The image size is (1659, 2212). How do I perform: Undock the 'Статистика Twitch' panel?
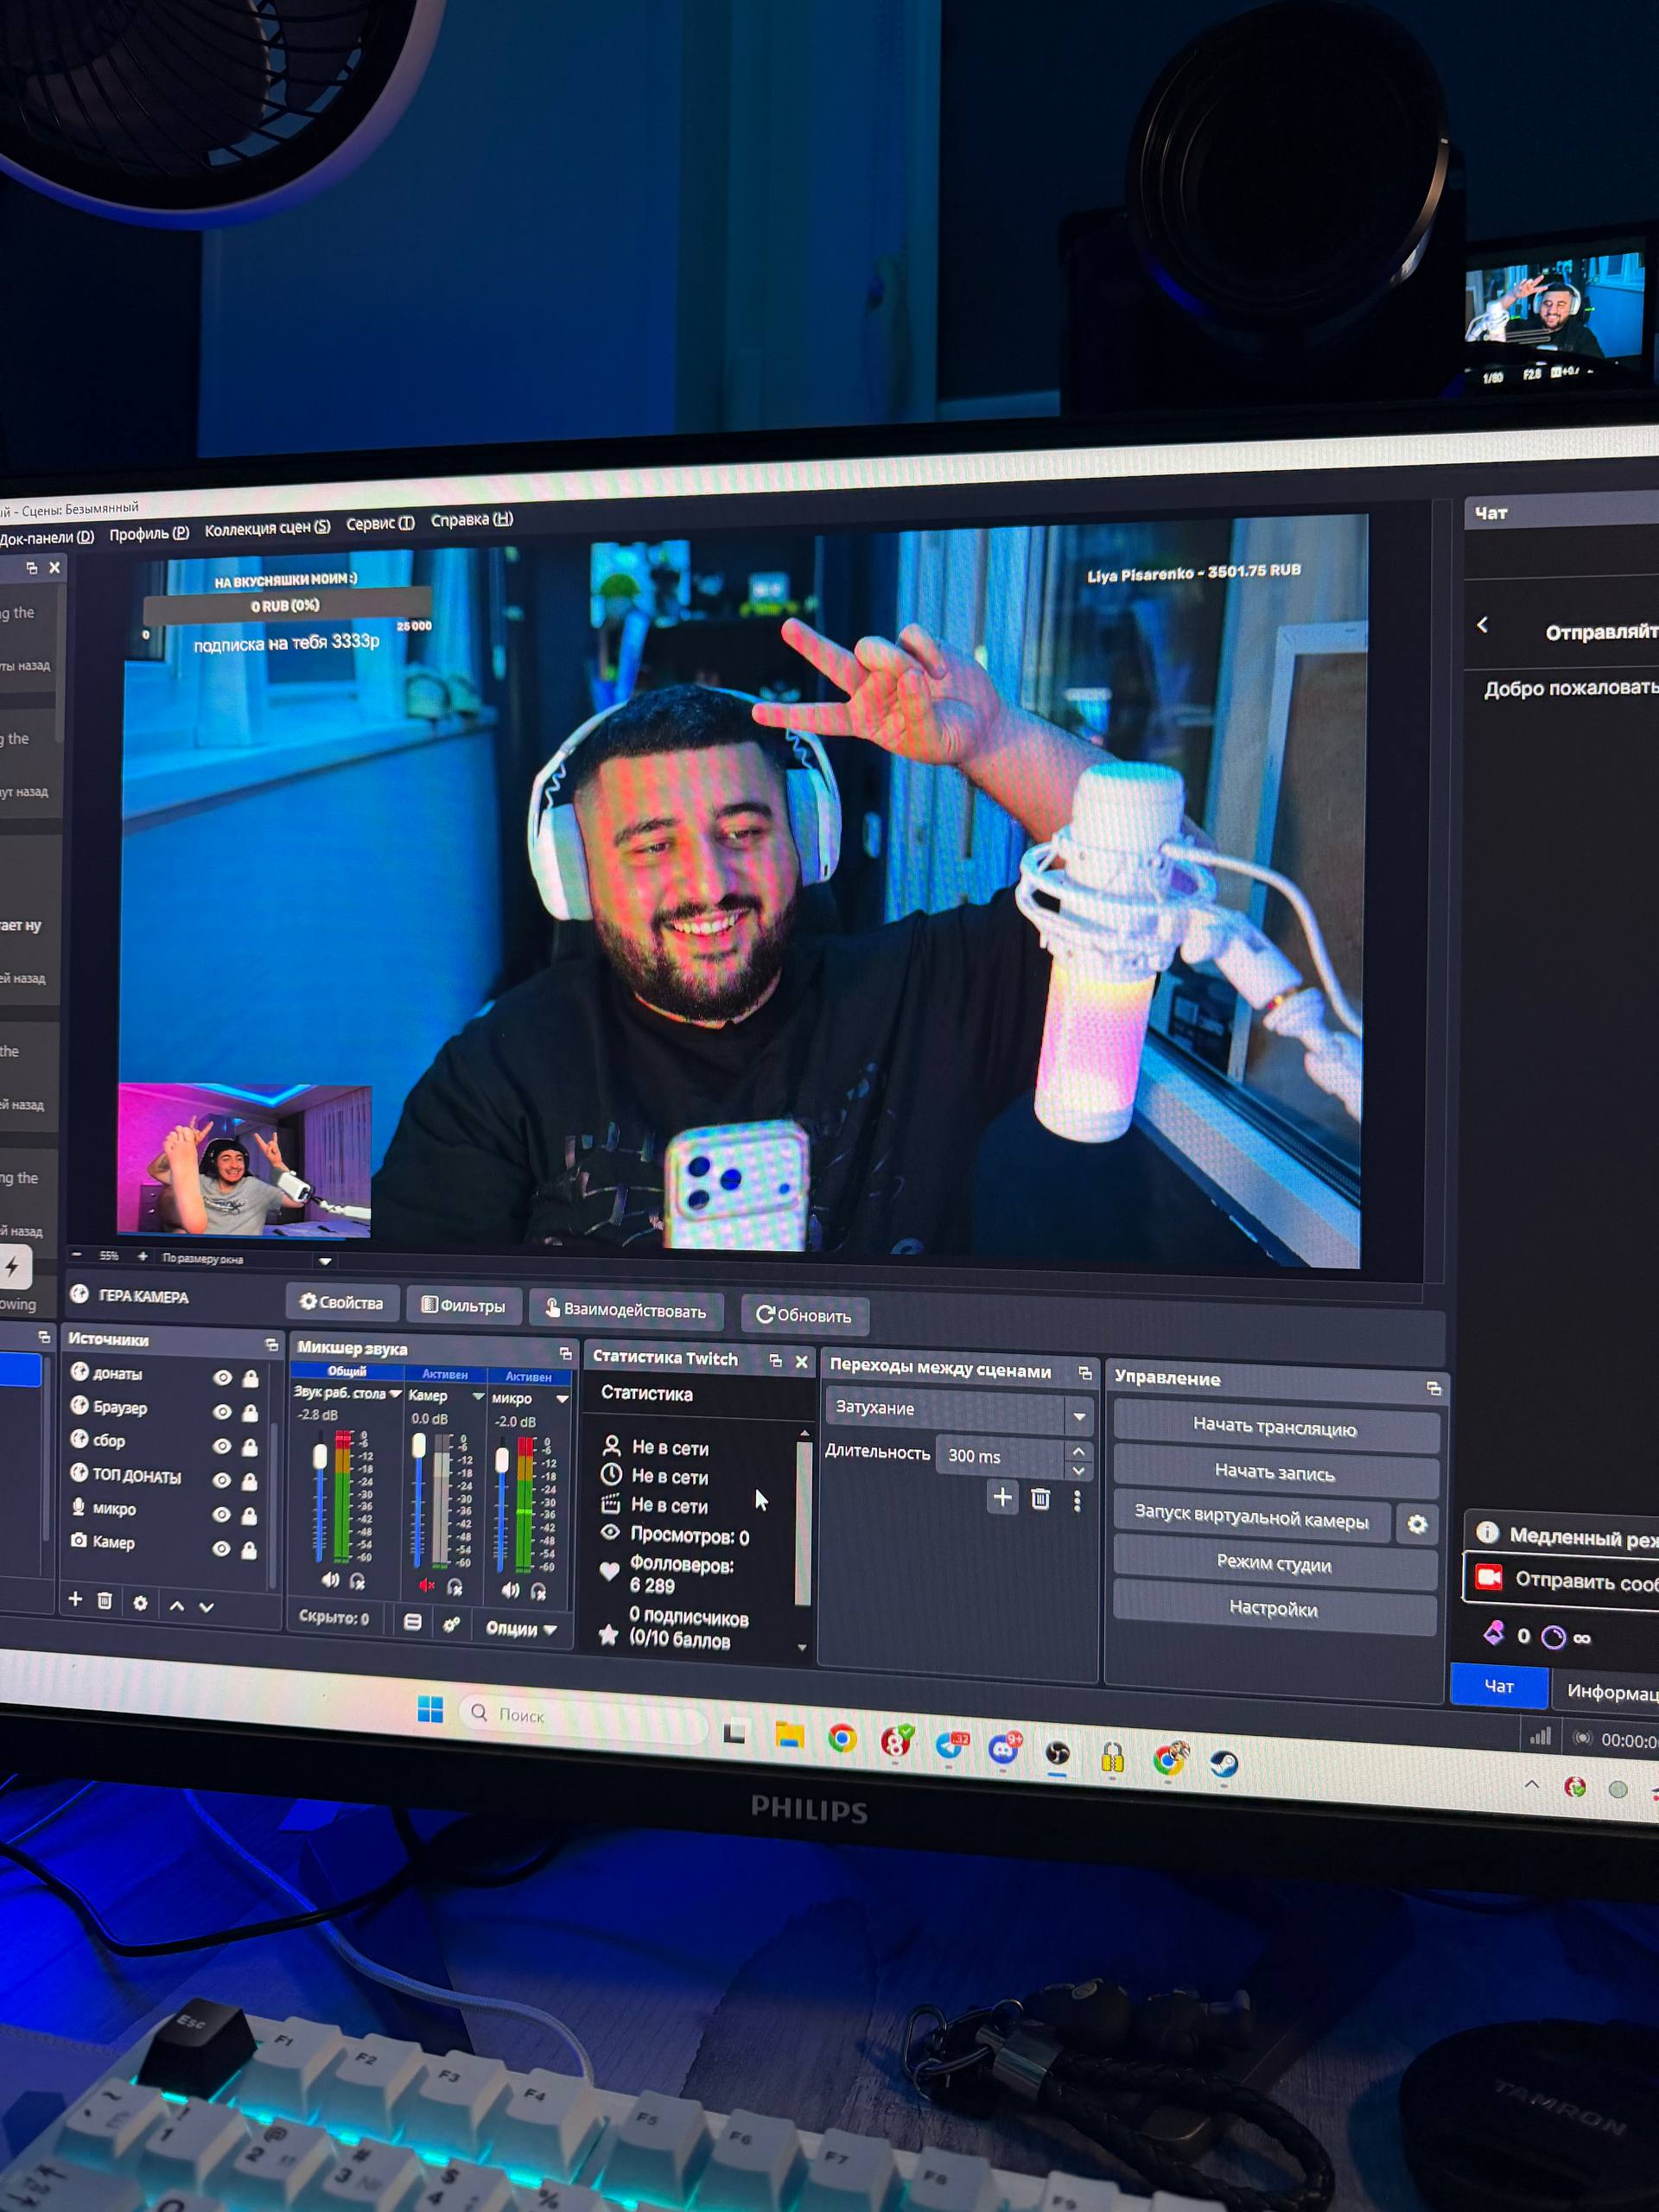(775, 1360)
